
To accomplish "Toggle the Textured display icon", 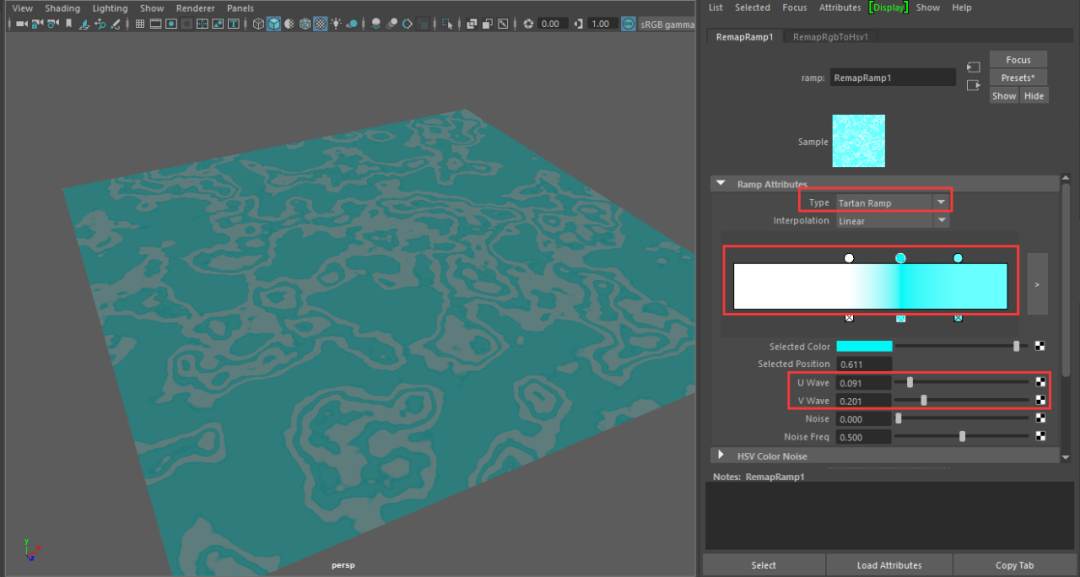I will pyautogui.click(x=320, y=24).
